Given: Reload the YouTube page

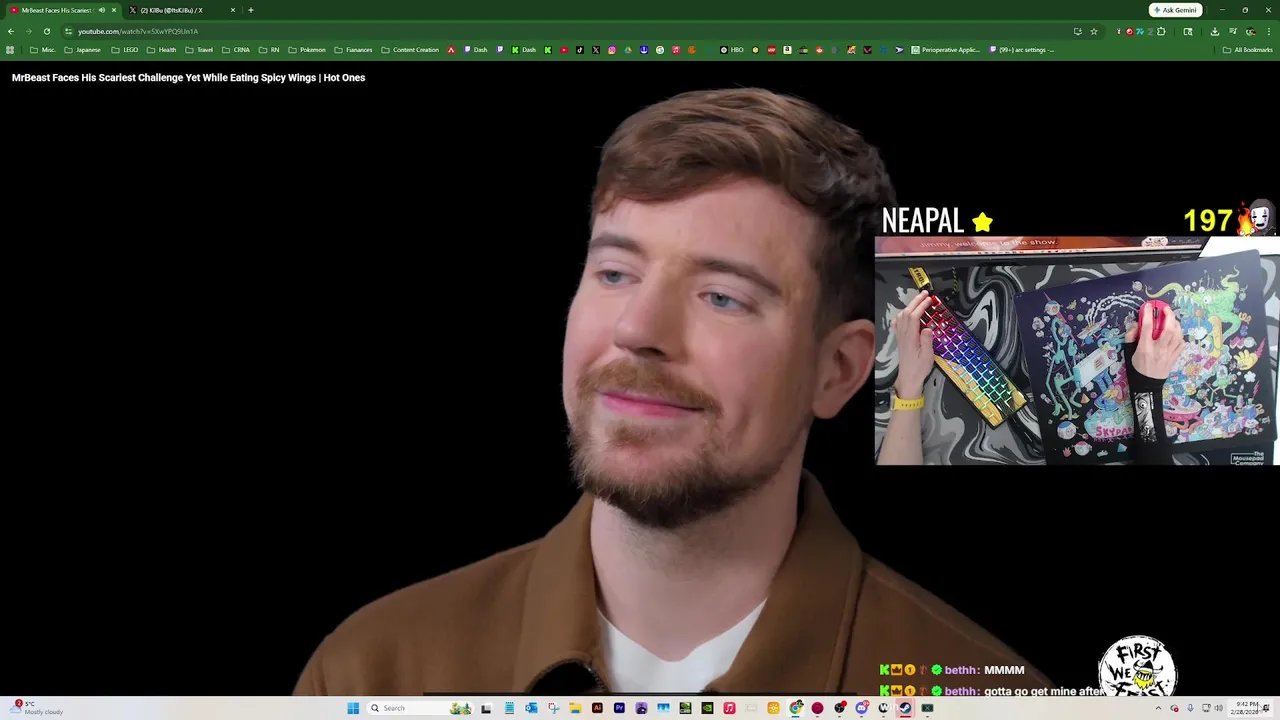Looking at the screenshot, I should tap(46, 31).
